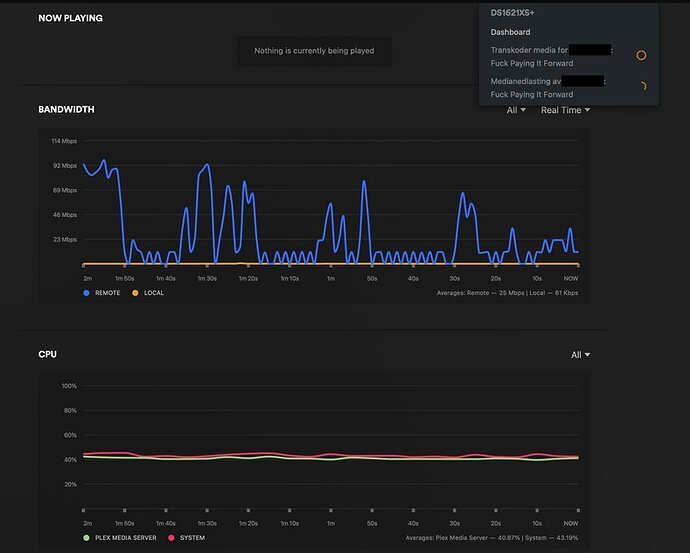Click the 40% CPU axis label

[x=70, y=460]
